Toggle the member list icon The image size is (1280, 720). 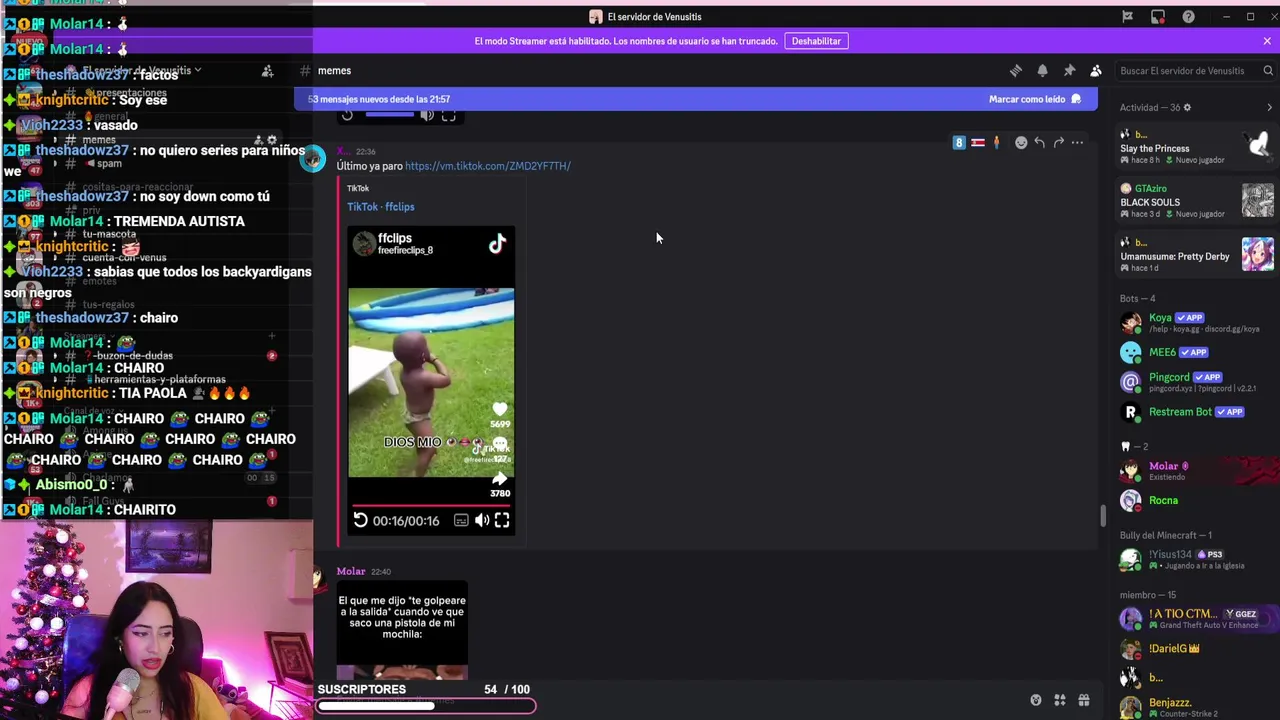1096,71
